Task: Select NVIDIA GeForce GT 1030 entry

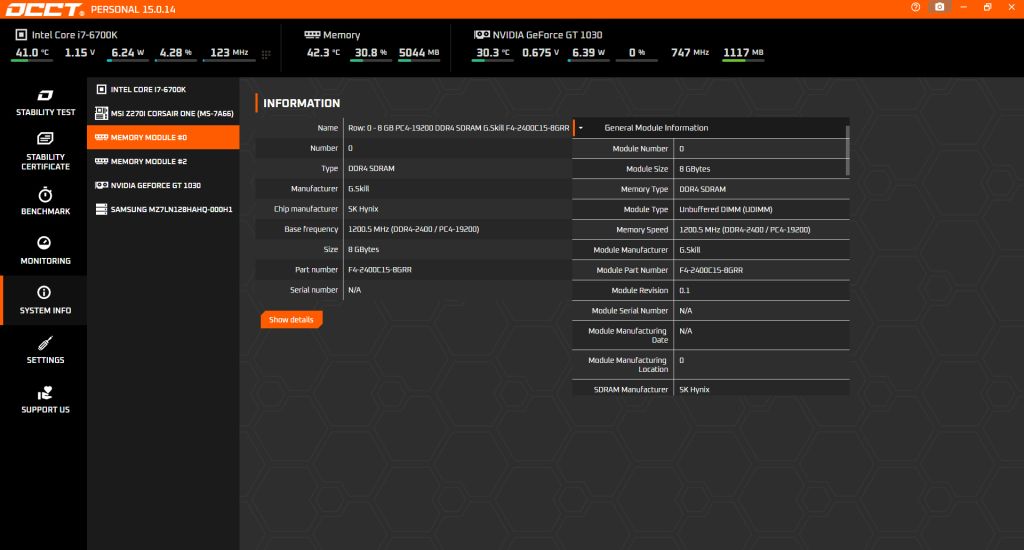Action: point(163,186)
